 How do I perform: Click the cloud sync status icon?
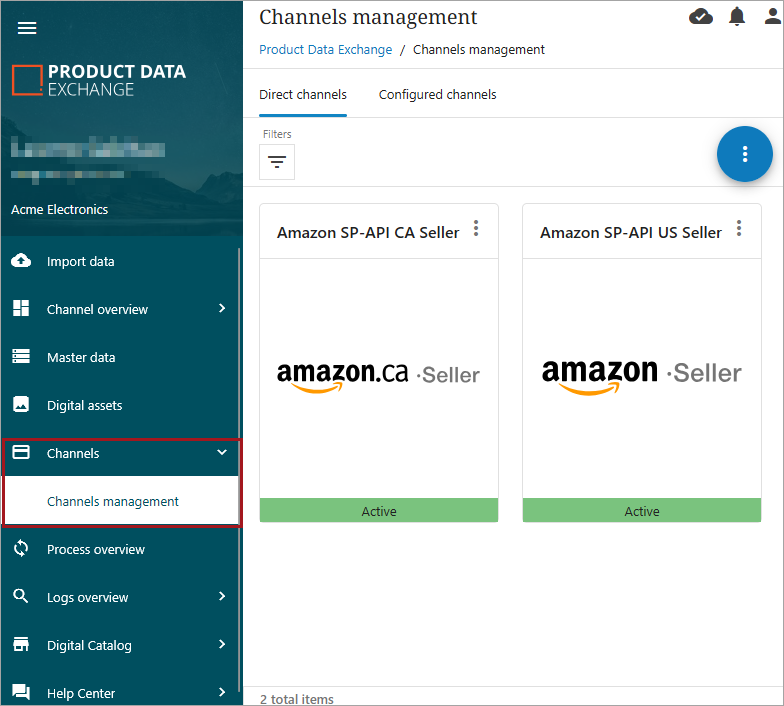[701, 16]
